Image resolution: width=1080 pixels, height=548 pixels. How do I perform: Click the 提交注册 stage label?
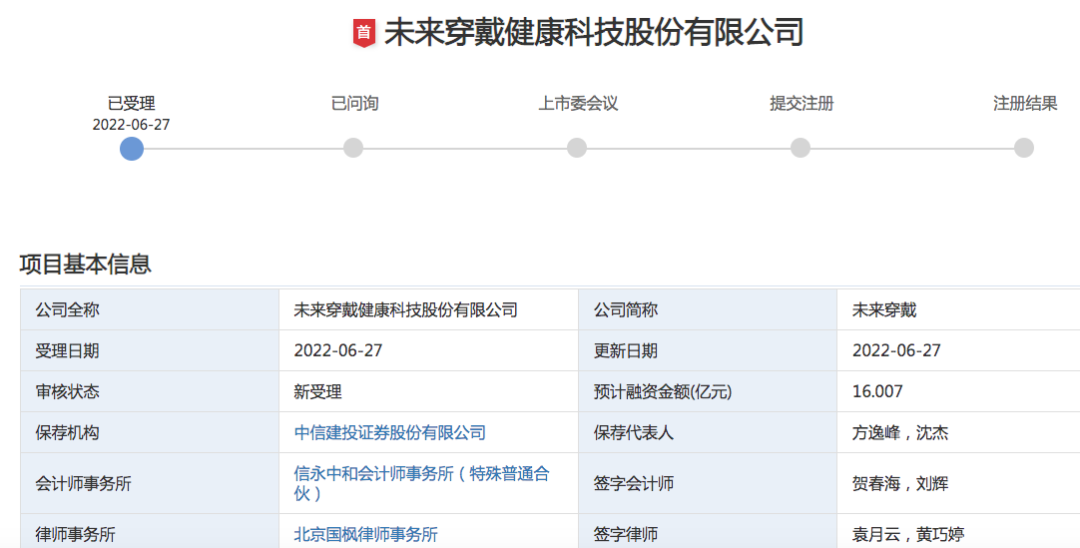coord(802,104)
